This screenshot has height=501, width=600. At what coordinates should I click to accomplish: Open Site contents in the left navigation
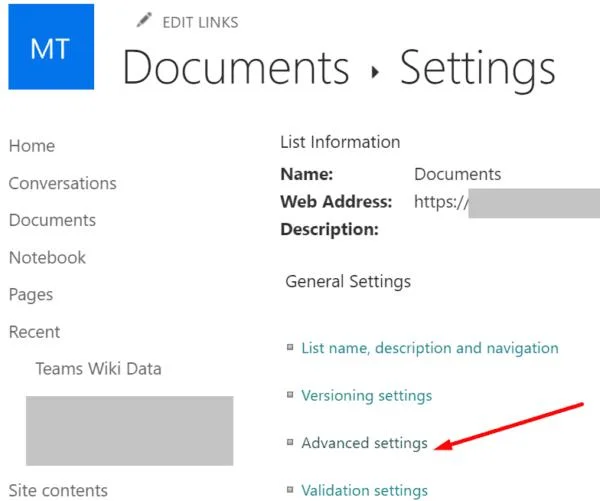(59, 490)
